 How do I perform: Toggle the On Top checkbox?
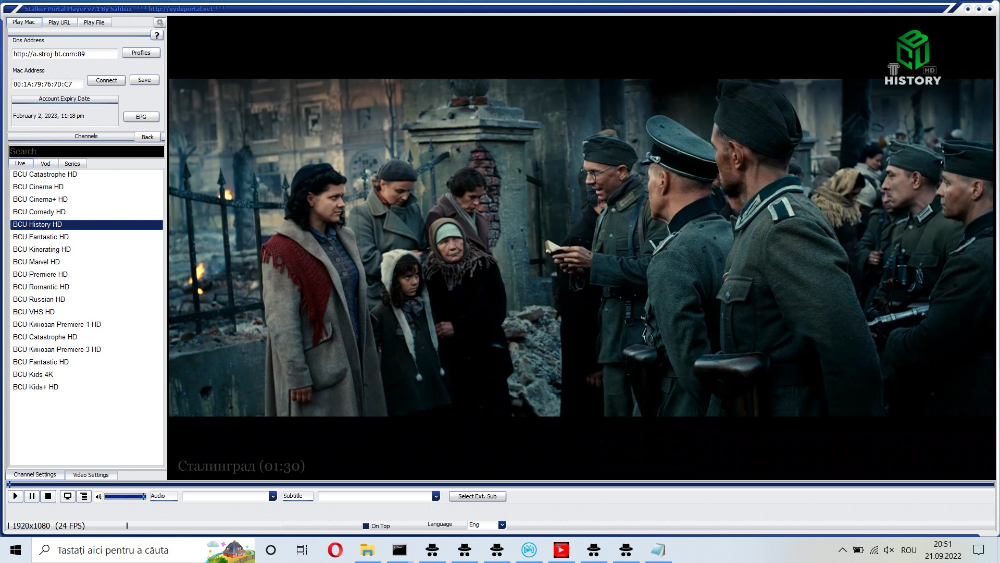(x=365, y=526)
